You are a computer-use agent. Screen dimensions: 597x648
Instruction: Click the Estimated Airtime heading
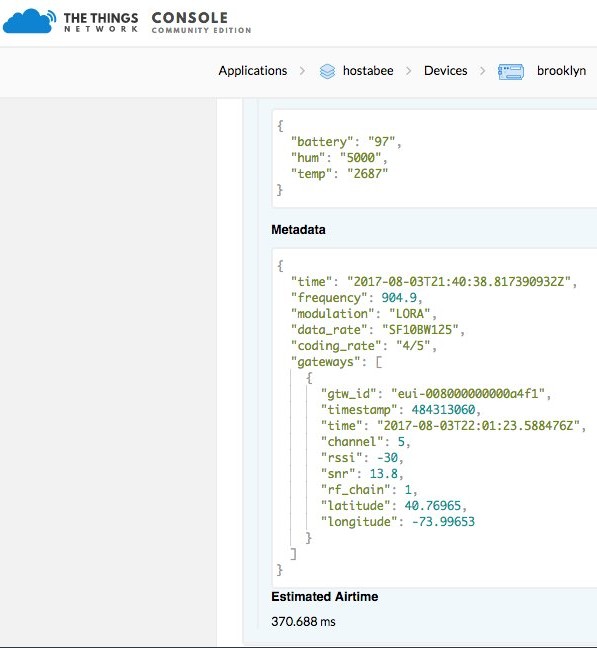pos(324,597)
